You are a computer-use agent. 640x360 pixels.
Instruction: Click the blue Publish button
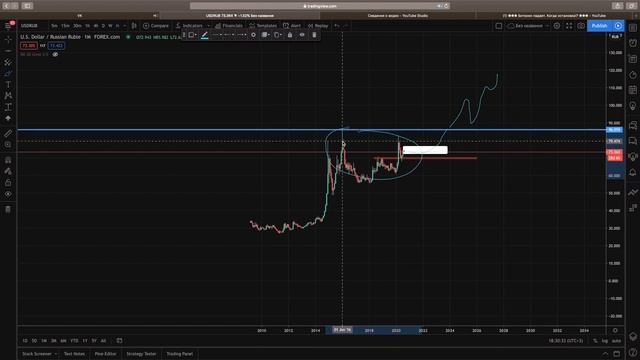pos(600,26)
